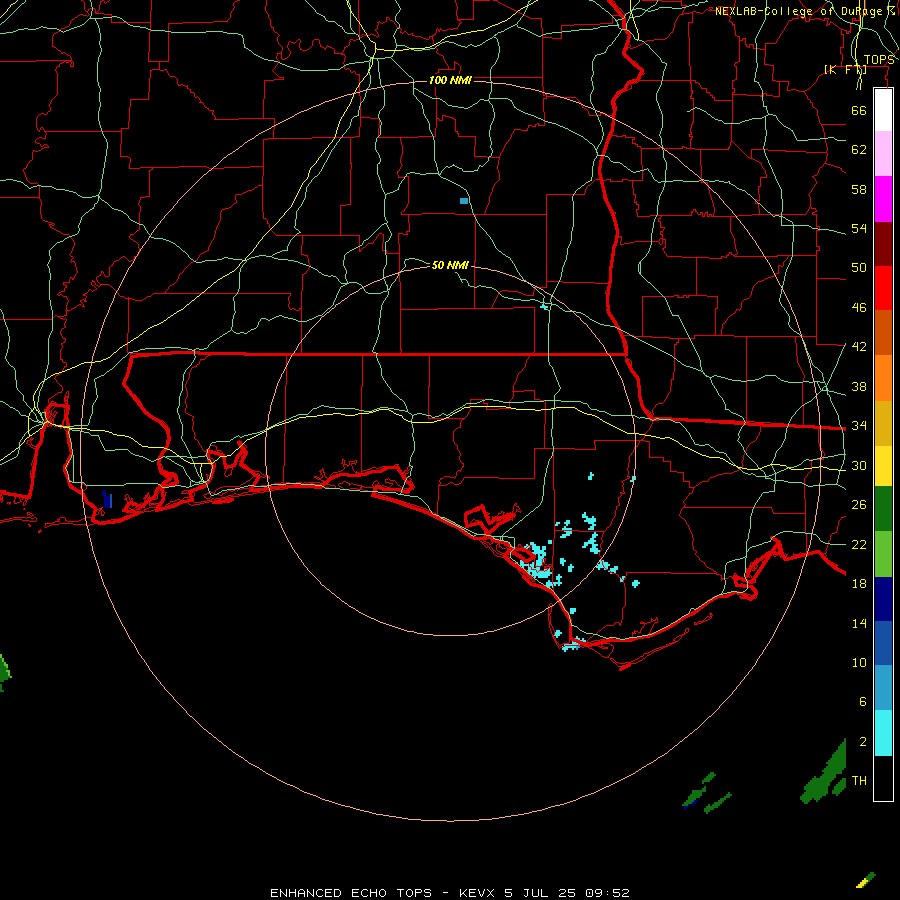Click the '18' scale value
The height and width of the screenshot is (900, 900).
(859, 584)
